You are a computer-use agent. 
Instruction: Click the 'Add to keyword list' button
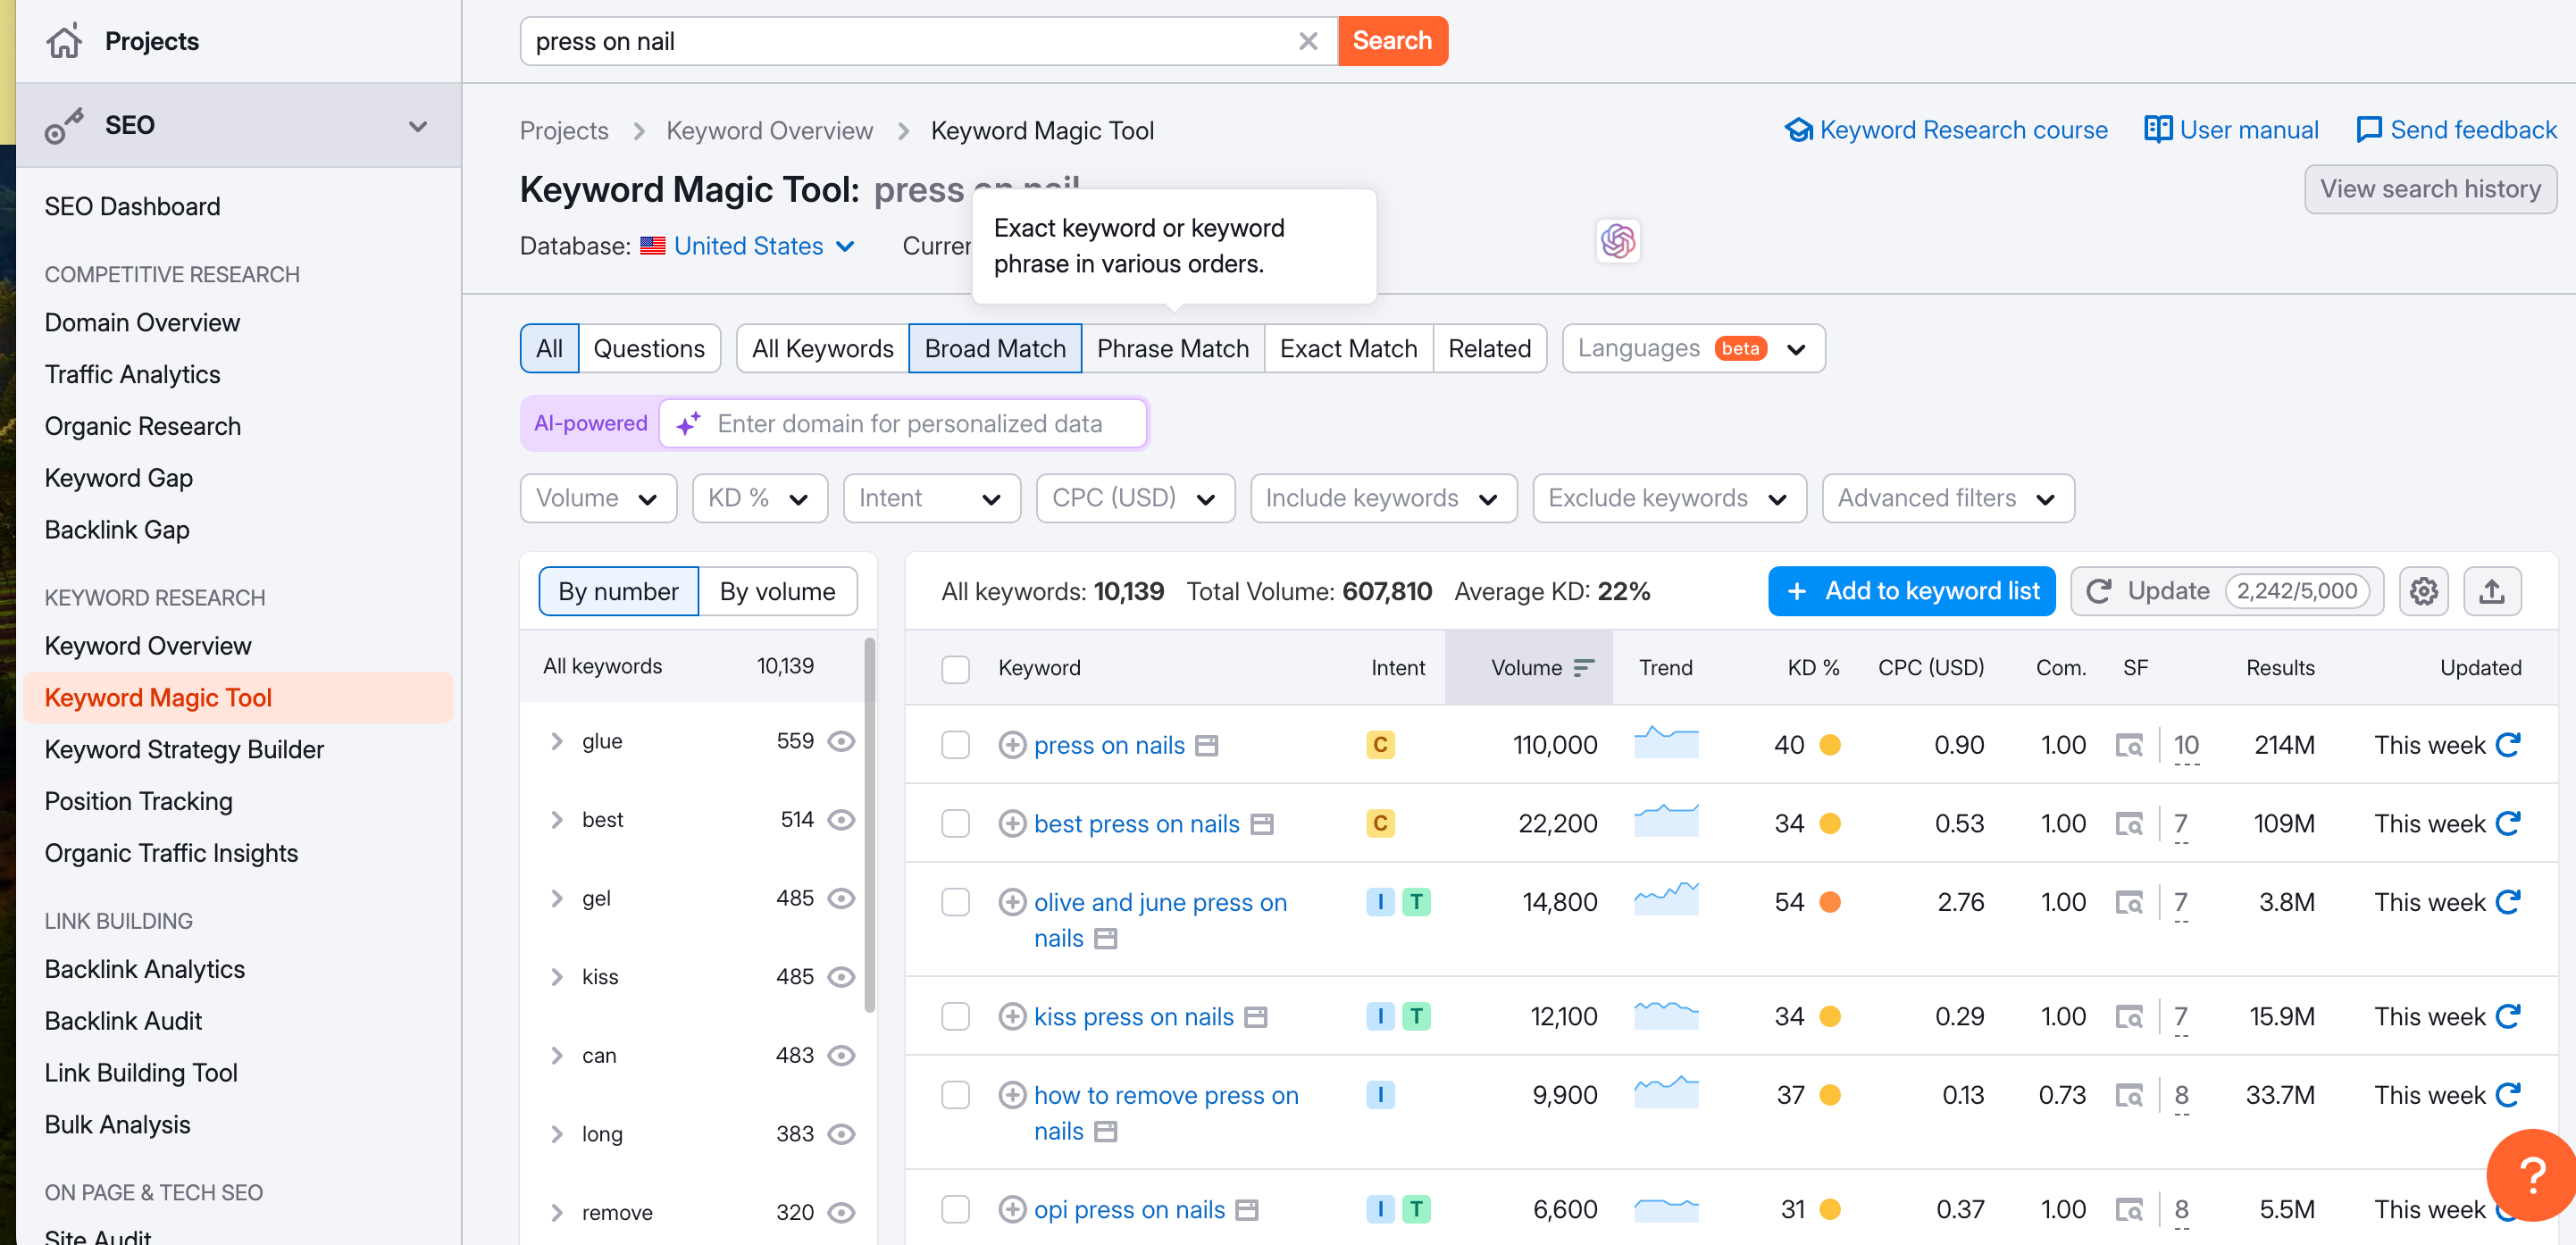click(x=1911, y=591)
